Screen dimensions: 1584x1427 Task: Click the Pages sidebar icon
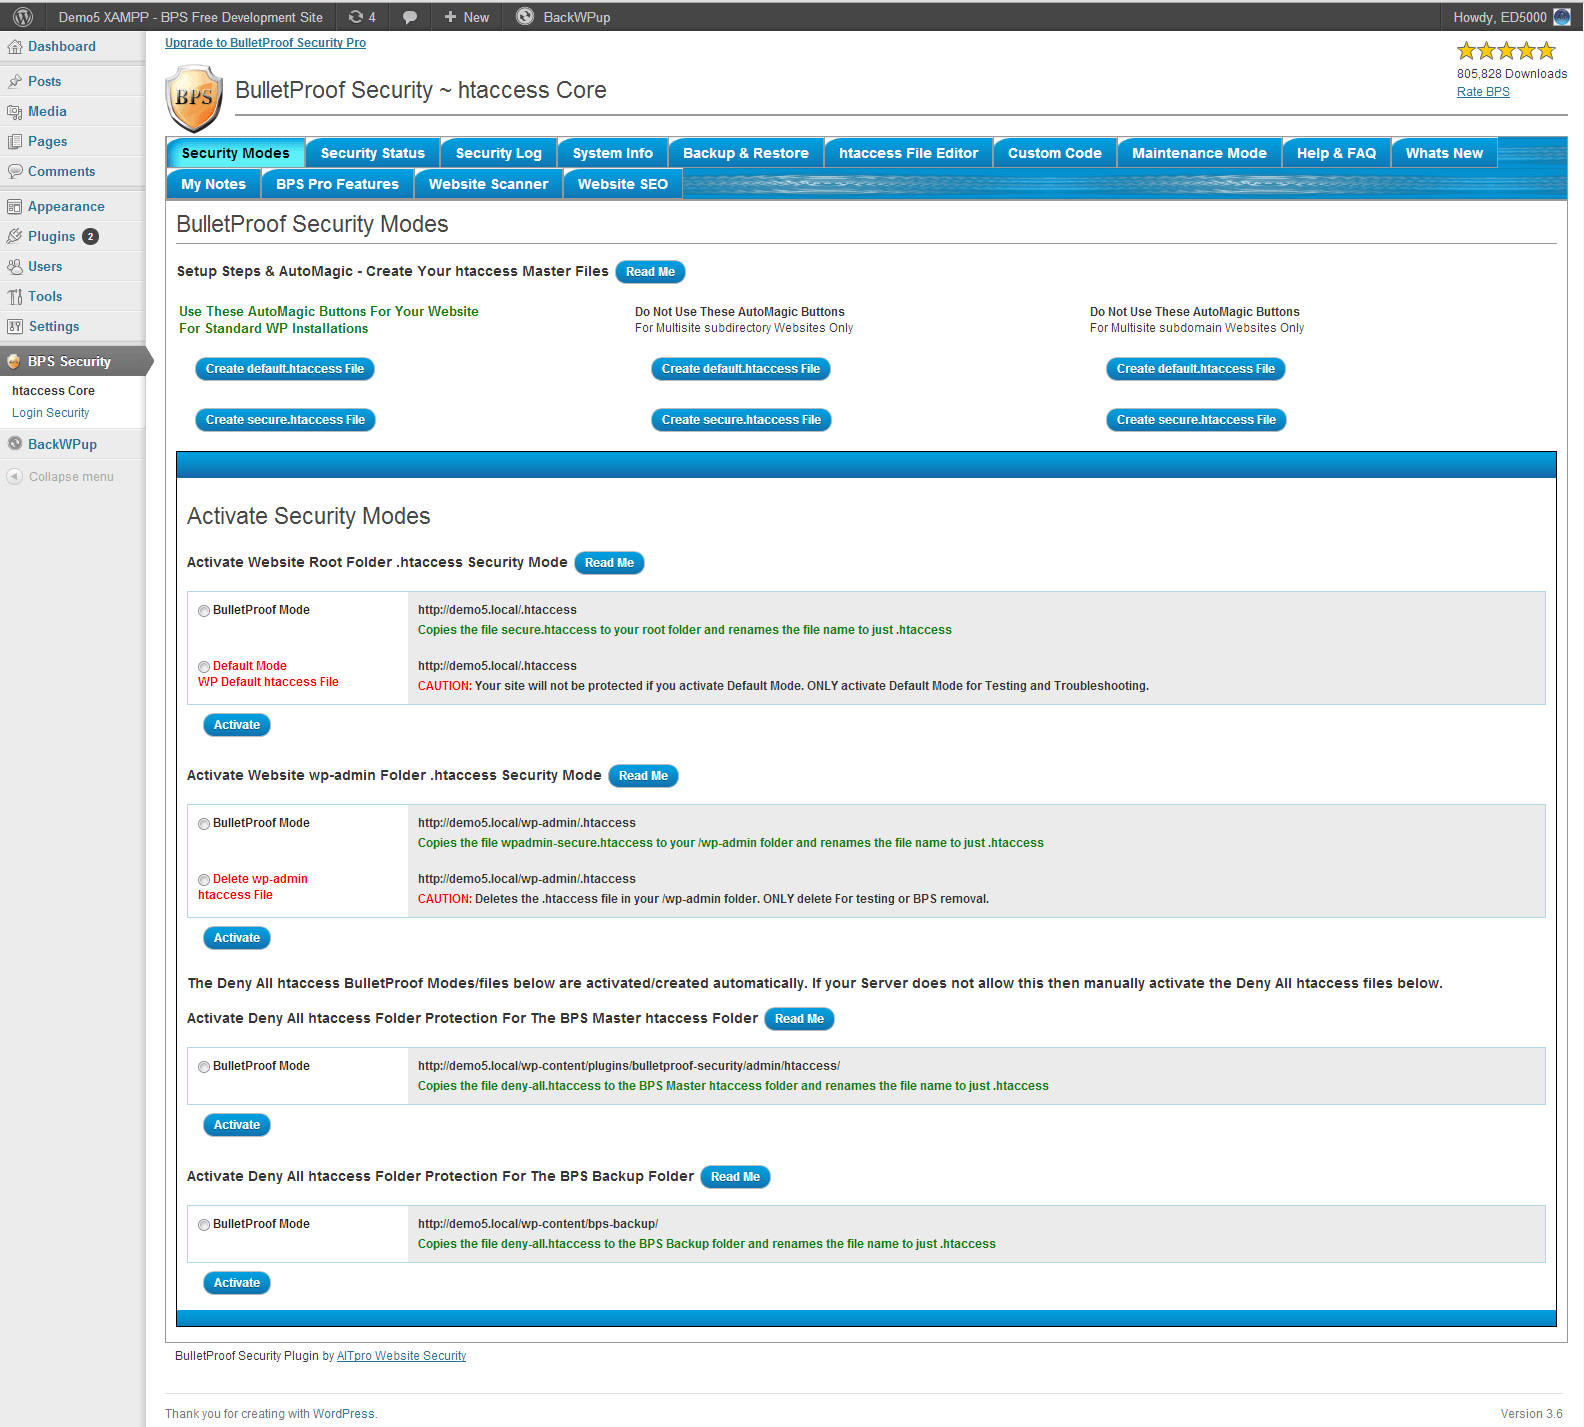point(15,142)
